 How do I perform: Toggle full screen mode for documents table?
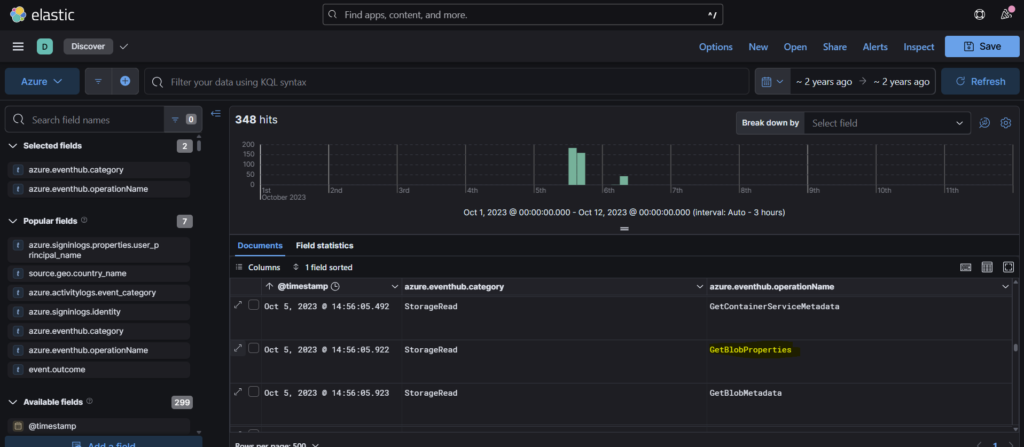click(x=1008, y=267)
